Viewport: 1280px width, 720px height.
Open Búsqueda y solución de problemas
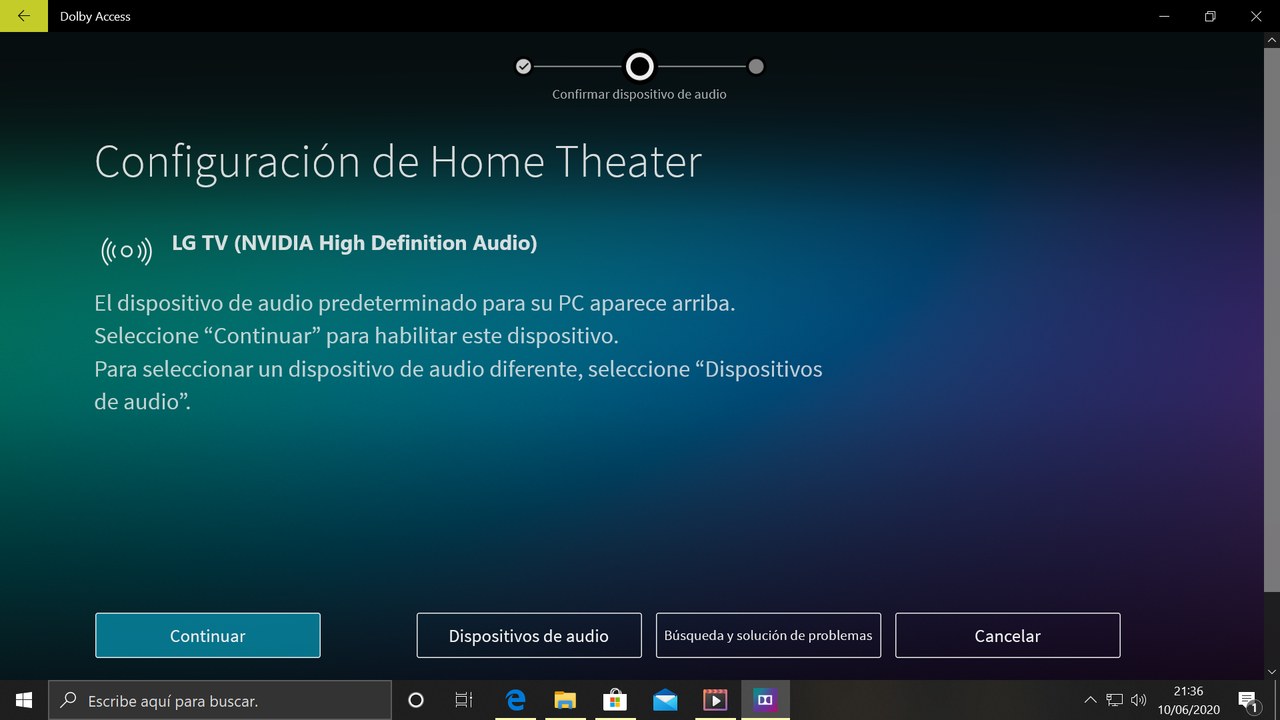(x=768, y=635)
